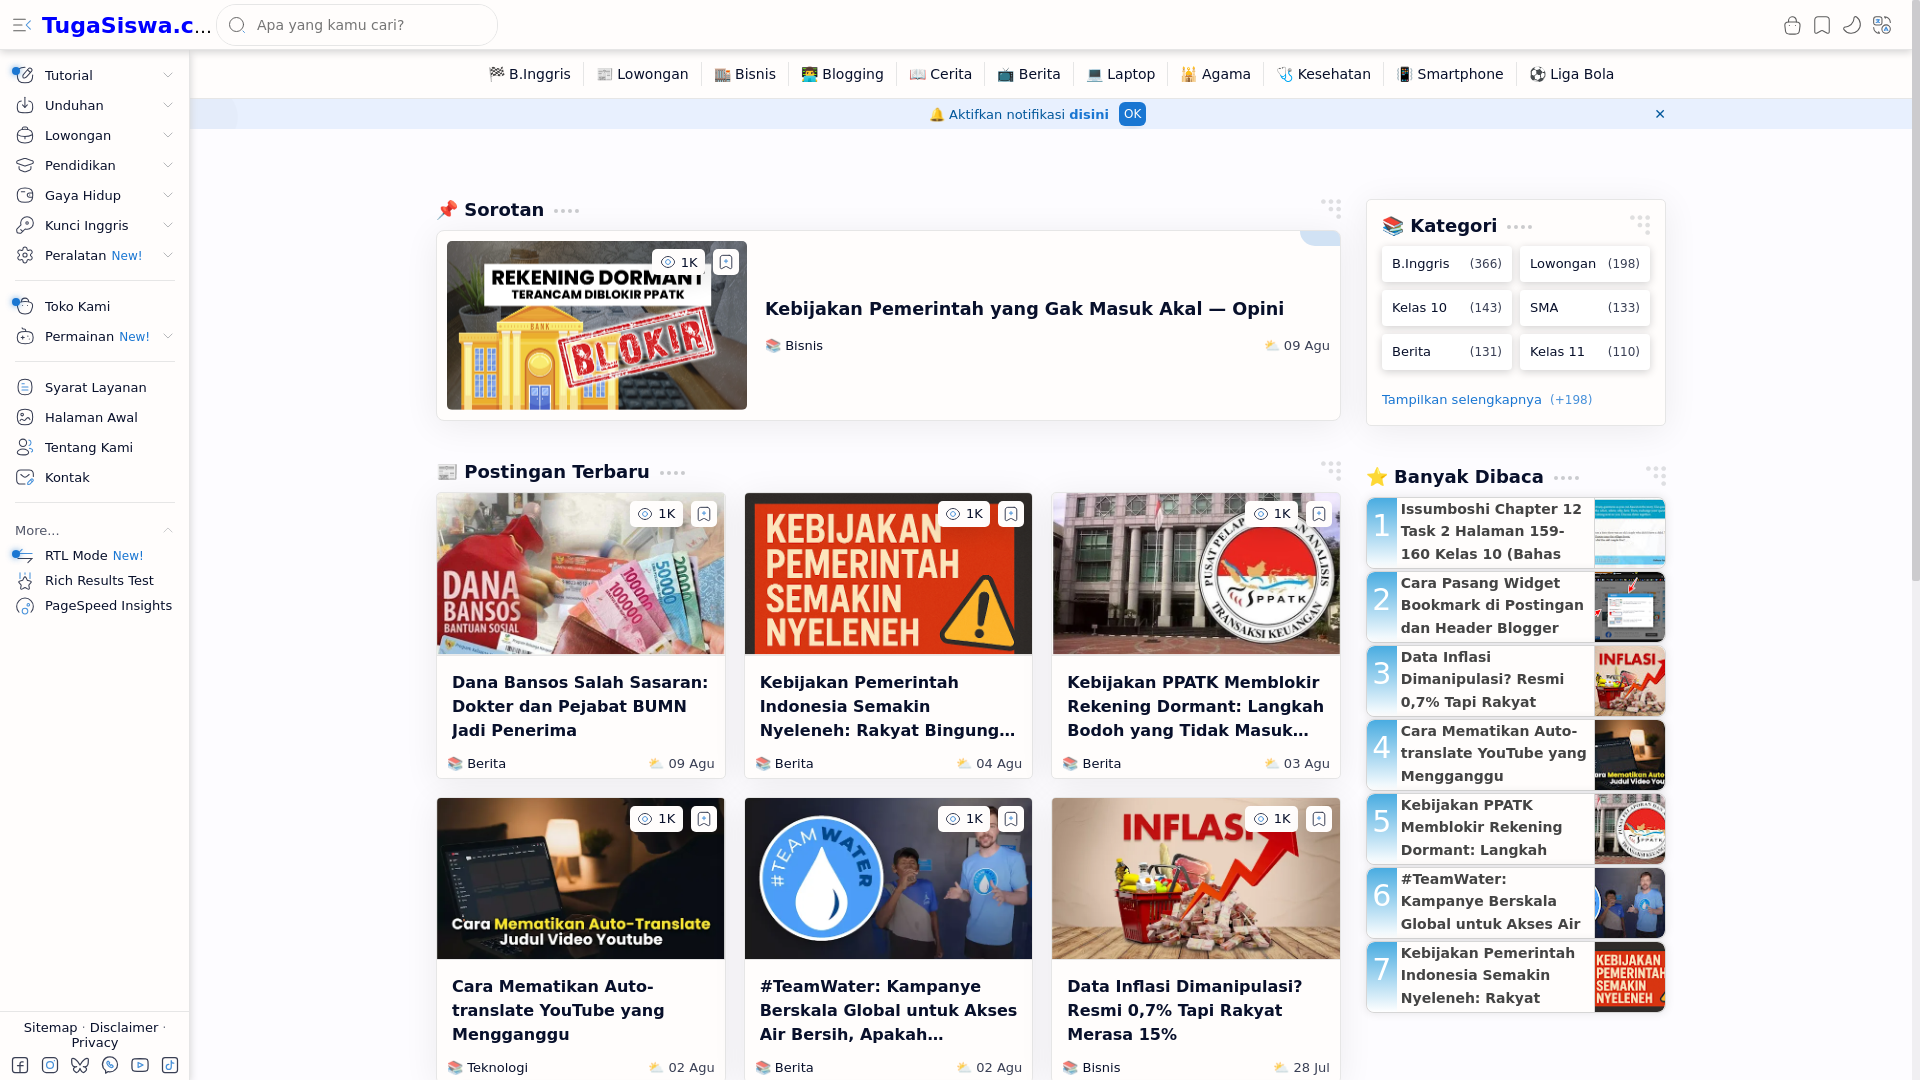Open PageSpeed Insights link
1920x1080 pixels.
[x=108, y=605]
